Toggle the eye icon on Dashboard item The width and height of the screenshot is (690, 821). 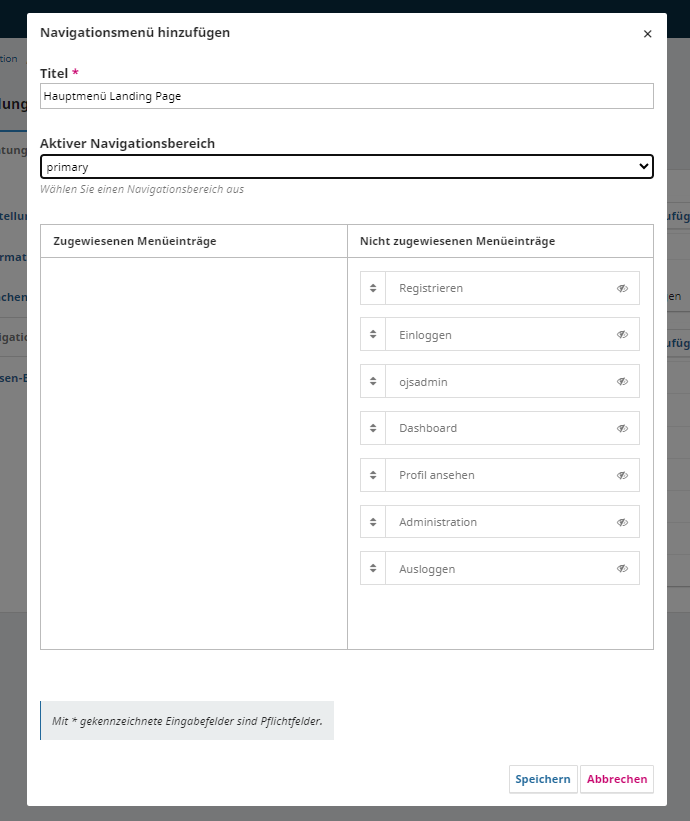point(622,428)
